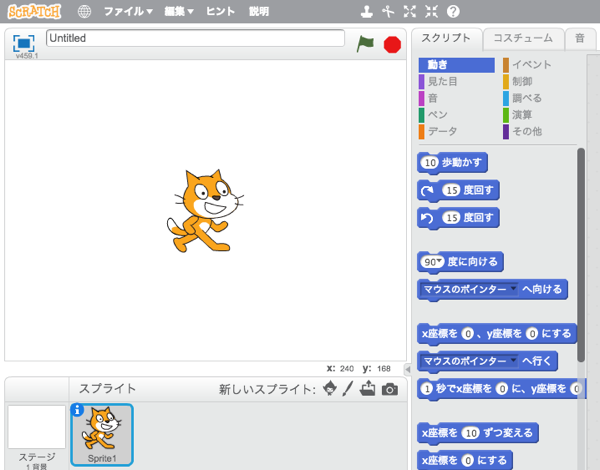Switch to the コスチューム tab
The width and height of the screenshot is (600, 470).
[523, 38]
